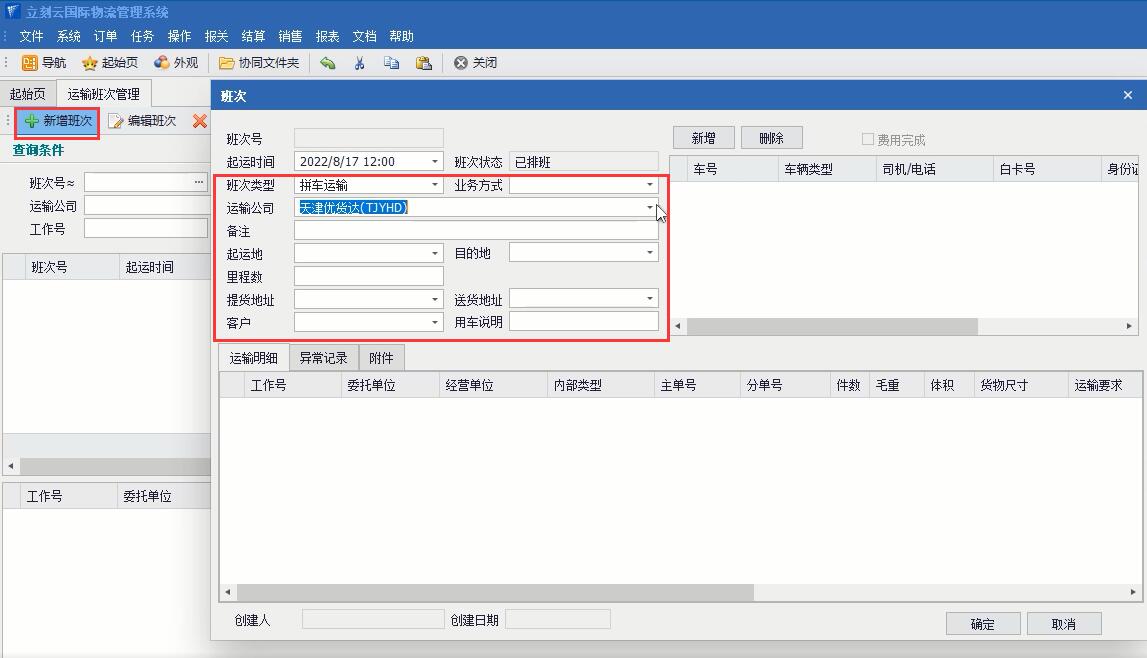Click the 导航 navigation toolbar icon
Viewport: 1147px width, 658px height.
tap(44, 63)
